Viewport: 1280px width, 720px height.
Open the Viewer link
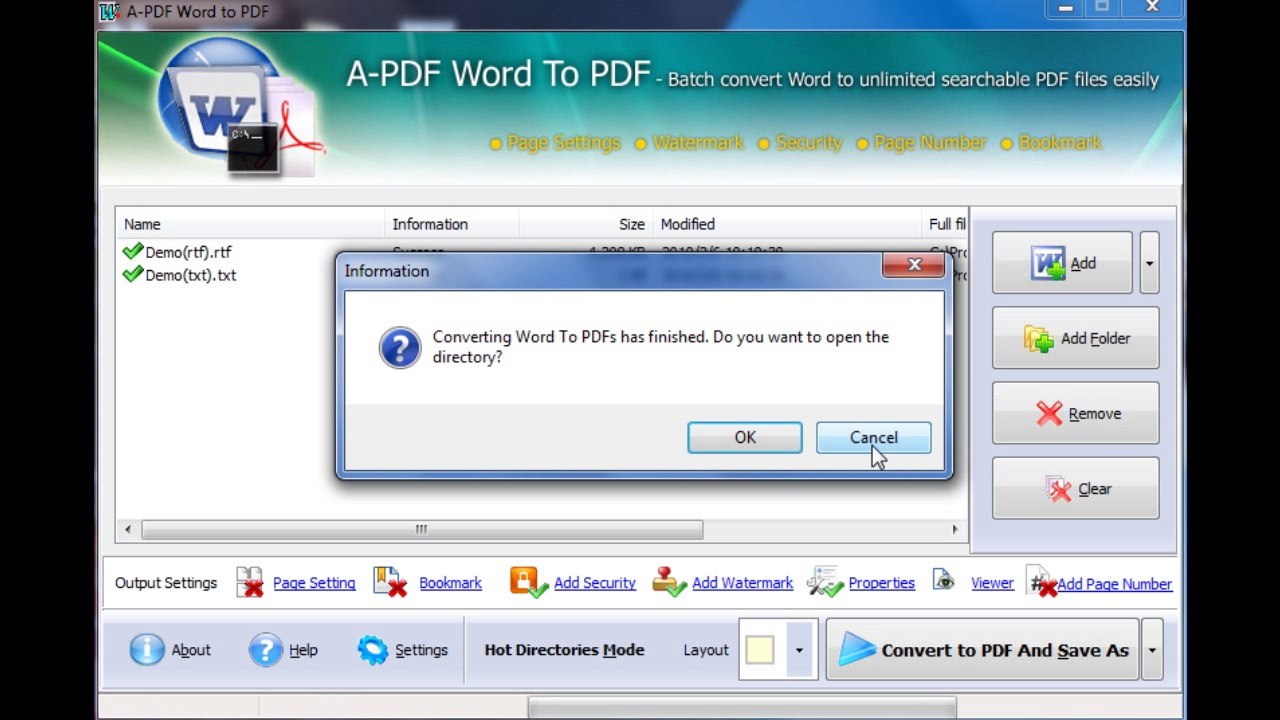[x=992, y=583]
